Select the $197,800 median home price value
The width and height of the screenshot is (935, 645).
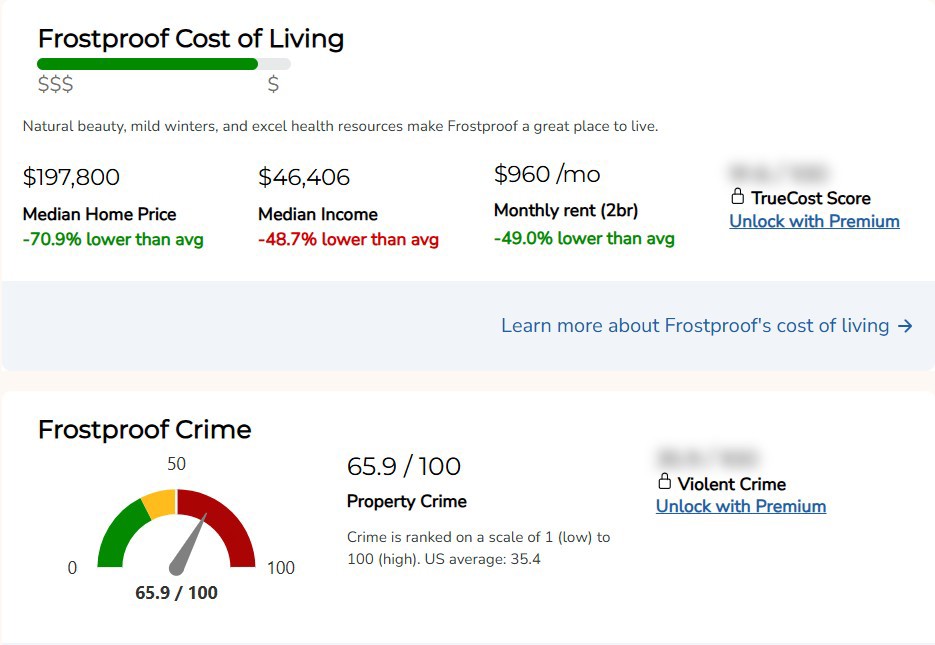[x=71, y=178]
